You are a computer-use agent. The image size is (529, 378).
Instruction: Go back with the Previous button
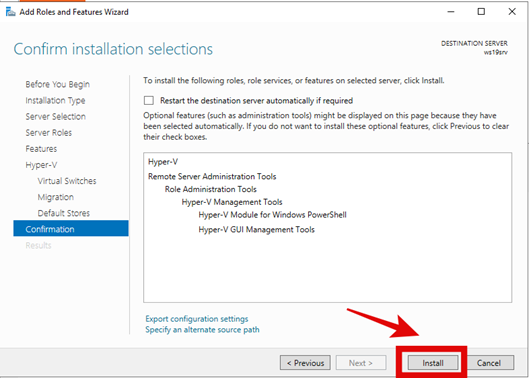point(305,363)
